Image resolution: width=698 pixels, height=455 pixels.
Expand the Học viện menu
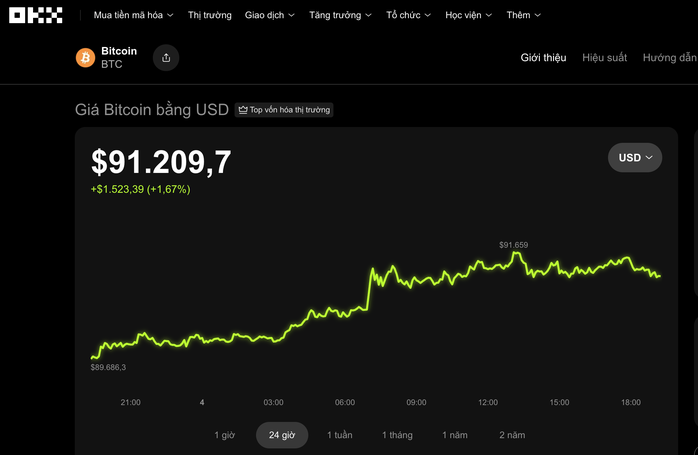click(469, 16)
